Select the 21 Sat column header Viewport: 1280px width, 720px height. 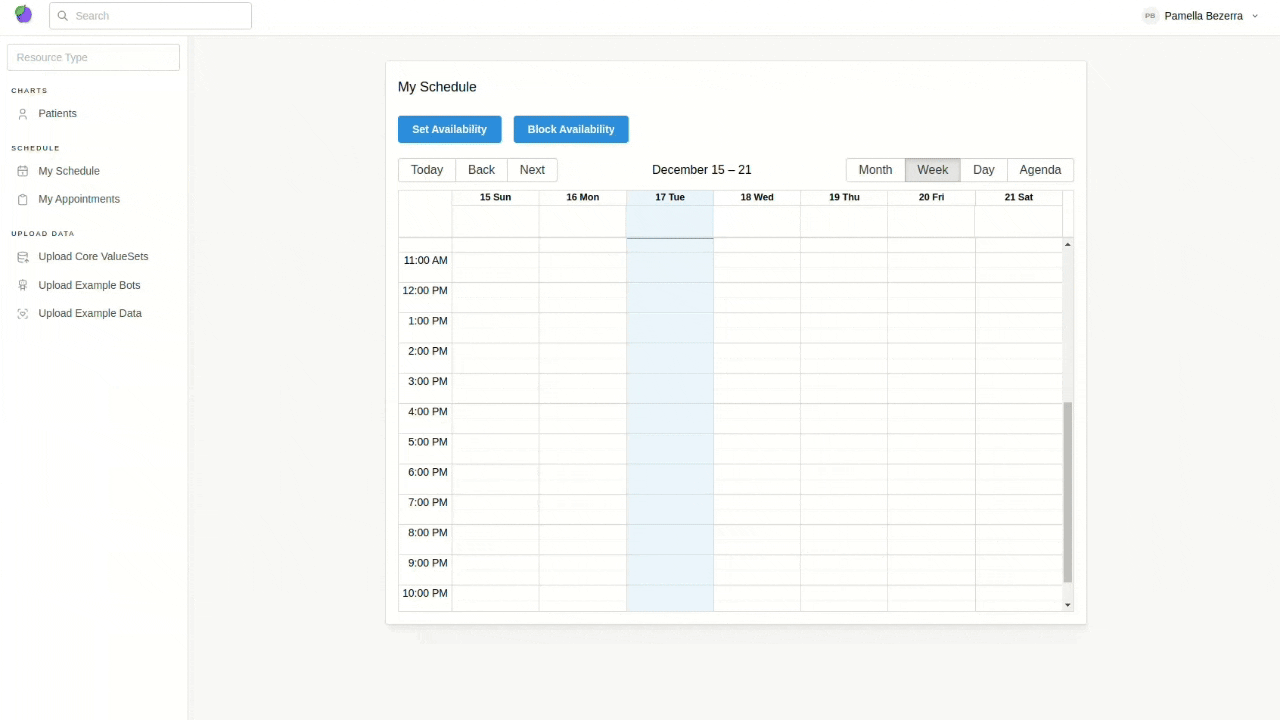tap(1019, 197)
